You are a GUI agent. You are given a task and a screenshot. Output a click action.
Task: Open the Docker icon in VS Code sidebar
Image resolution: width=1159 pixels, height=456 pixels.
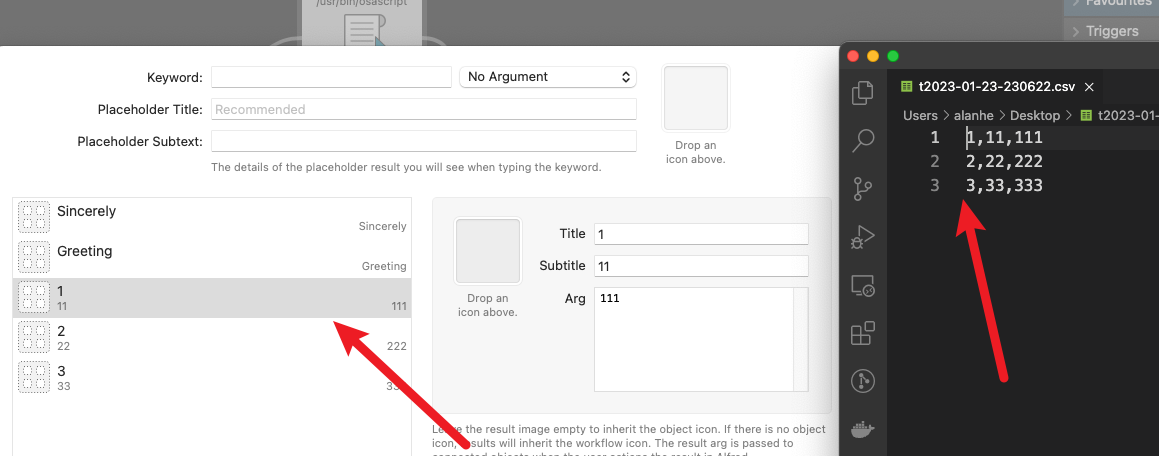click(x=863, y=429)
